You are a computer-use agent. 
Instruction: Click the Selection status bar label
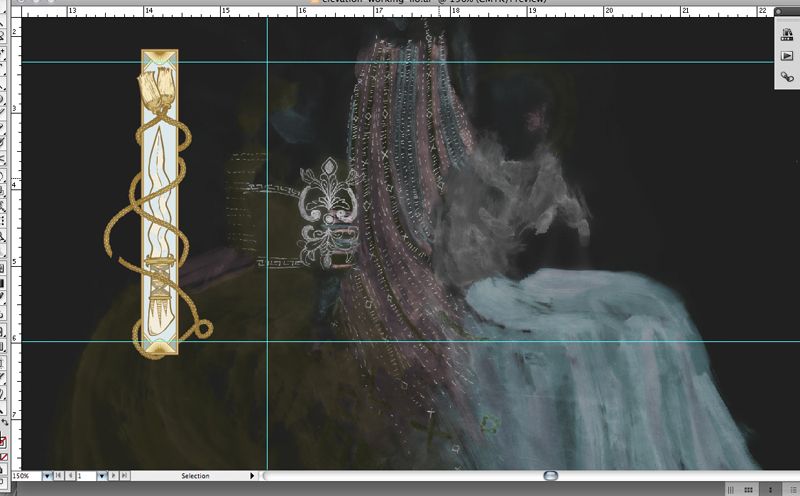coord(195,475)
